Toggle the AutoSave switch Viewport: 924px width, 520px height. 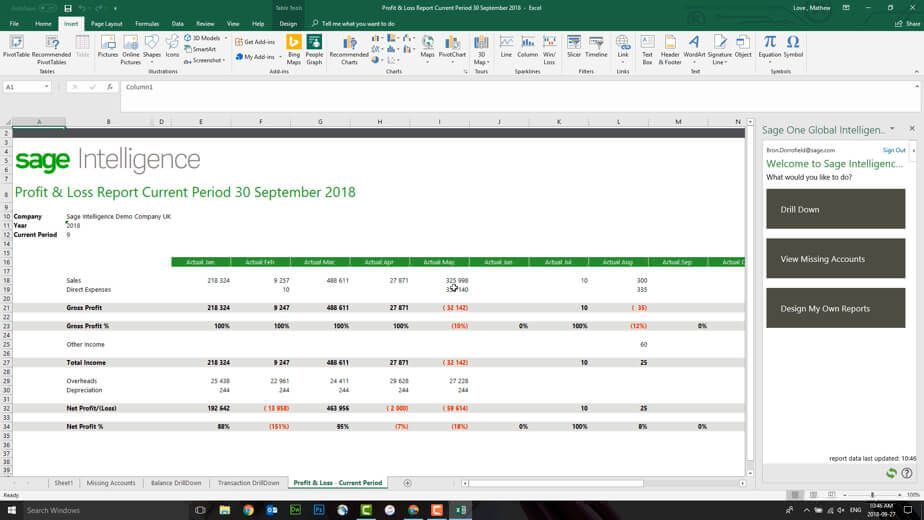[45, 8]
